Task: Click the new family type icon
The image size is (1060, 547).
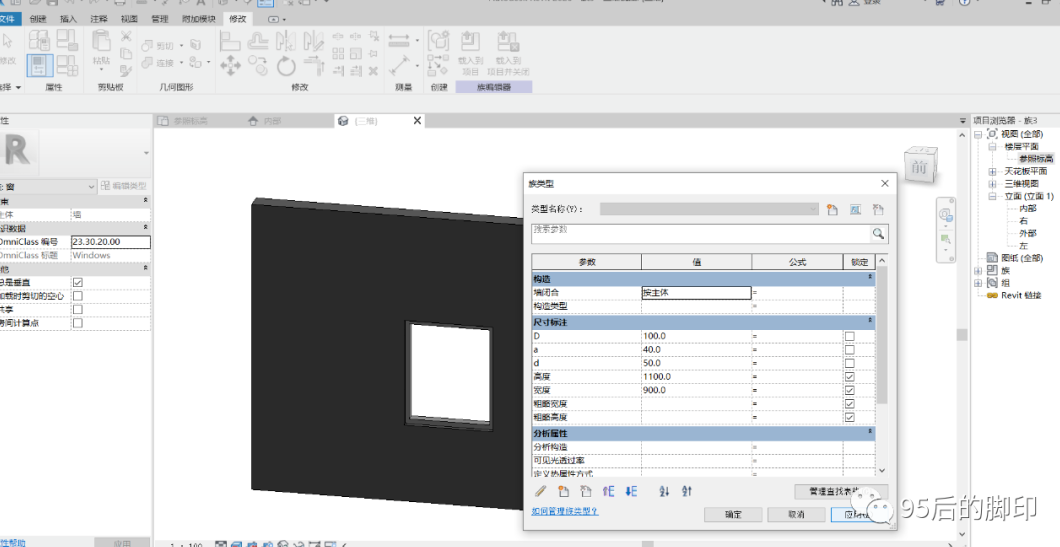Action: (832, 210)
